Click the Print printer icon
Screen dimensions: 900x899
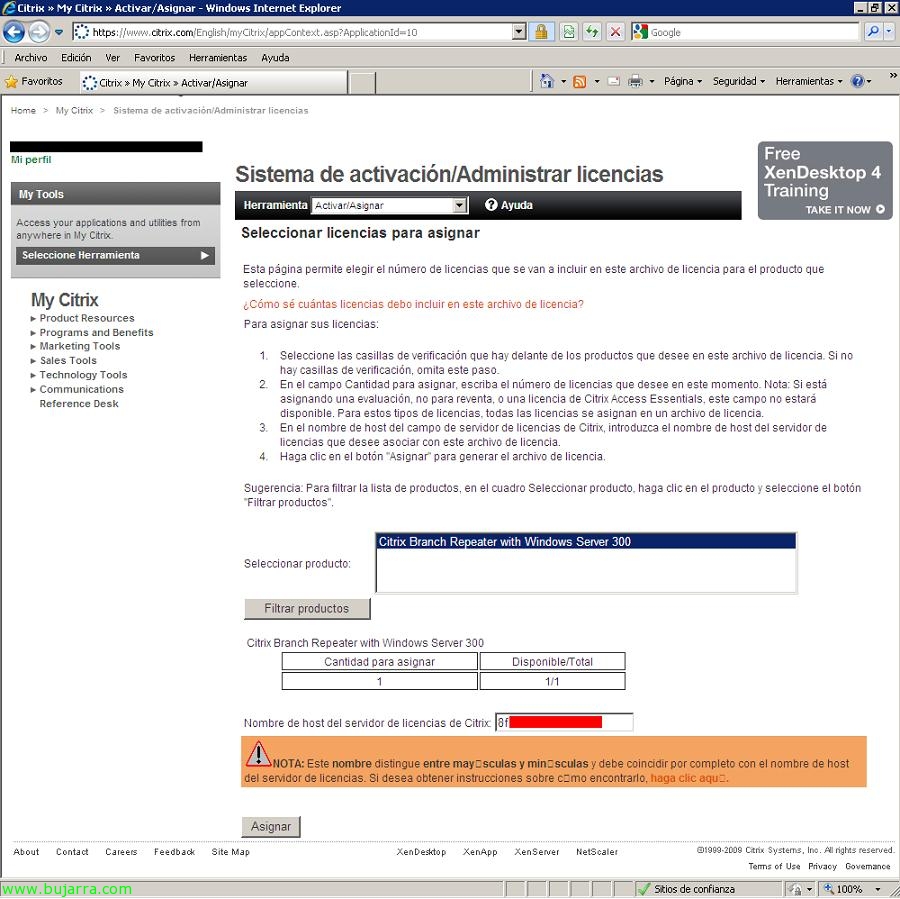pyautogui.click(x=635, y=82)
